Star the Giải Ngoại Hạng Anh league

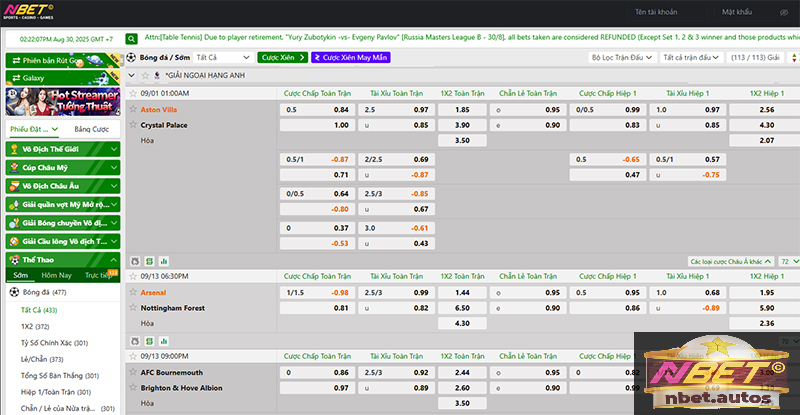(x=134, y=75)
